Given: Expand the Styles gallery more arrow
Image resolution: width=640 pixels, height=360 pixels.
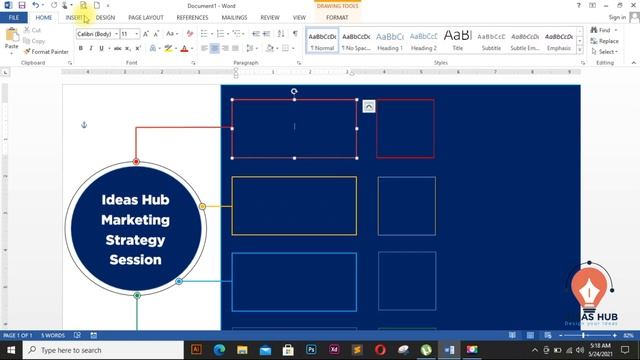Looking at the screenshot, I should click(580, 50).
